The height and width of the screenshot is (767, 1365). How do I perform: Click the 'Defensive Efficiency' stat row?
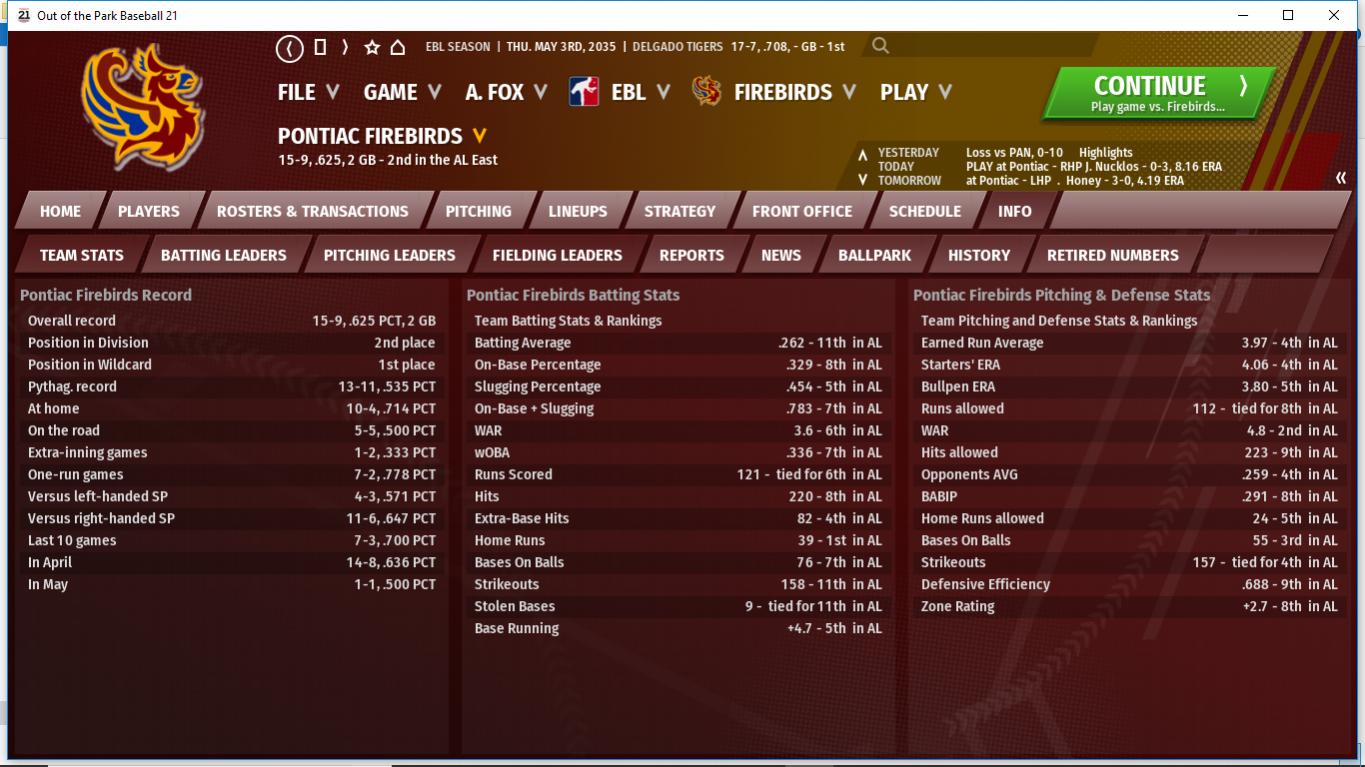[1130, 585]
